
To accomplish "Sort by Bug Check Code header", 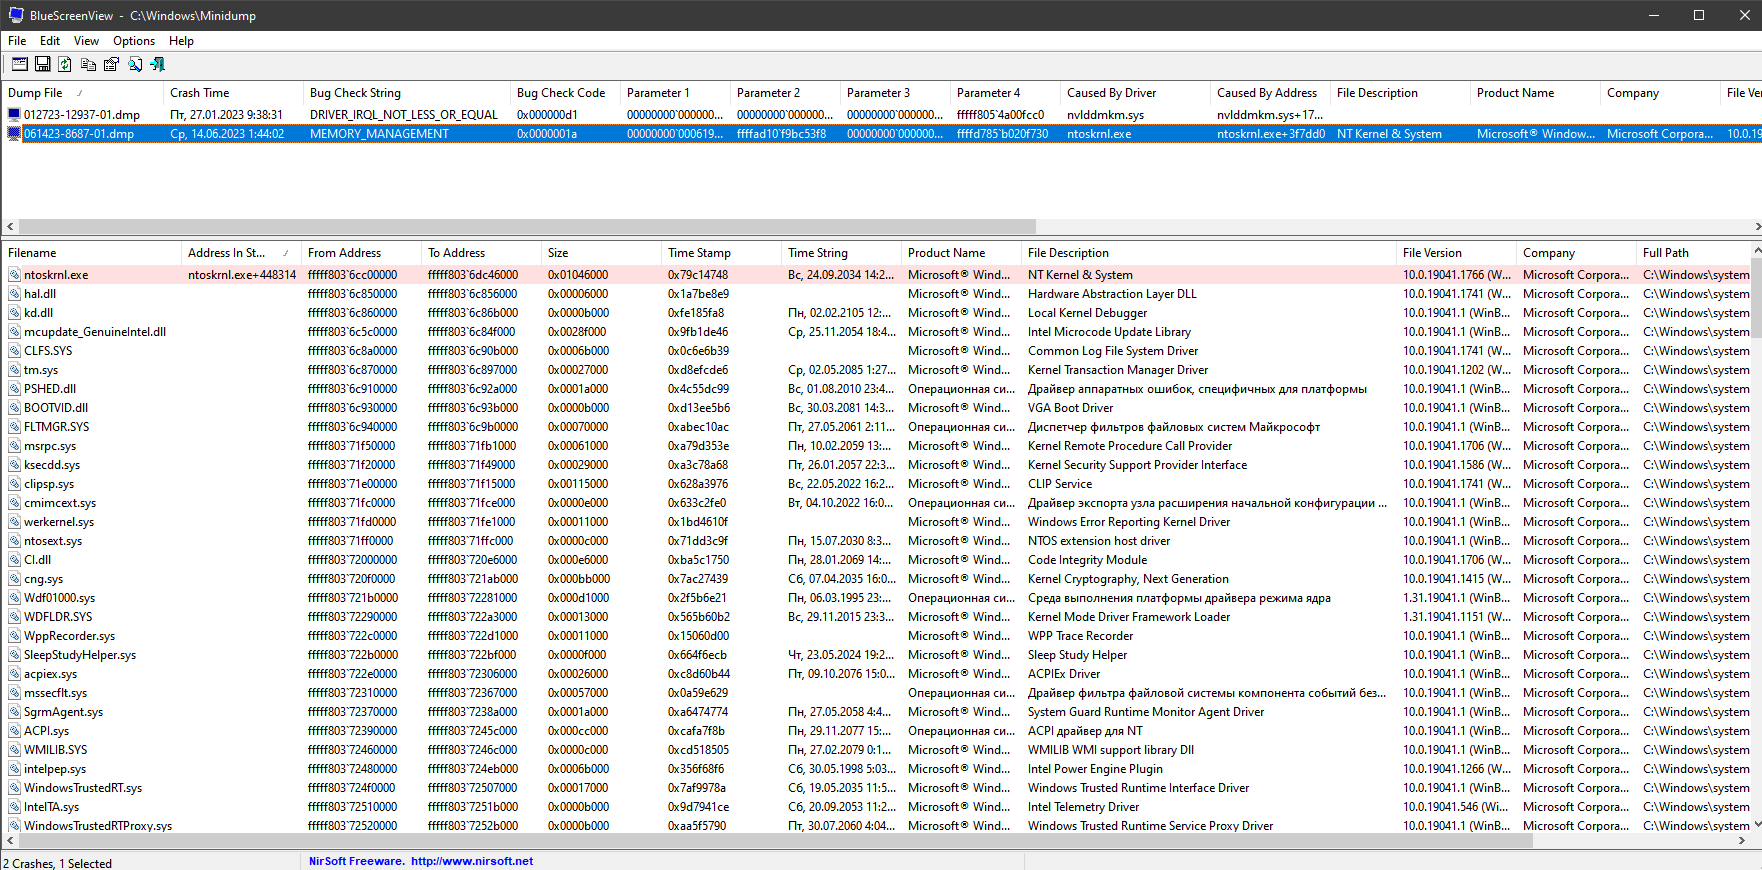I will tap(564, 93).
